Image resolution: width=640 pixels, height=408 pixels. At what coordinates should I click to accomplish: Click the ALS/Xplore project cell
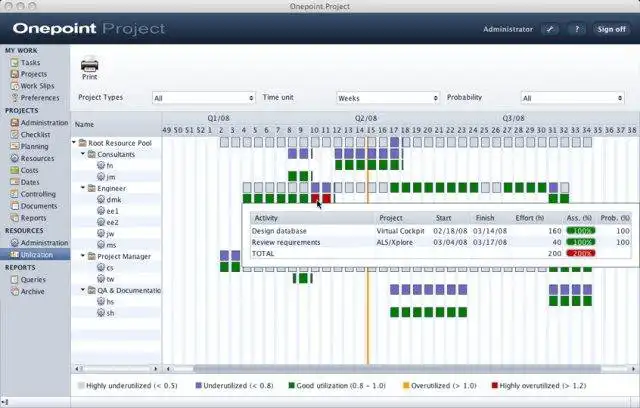coord(394,242)
